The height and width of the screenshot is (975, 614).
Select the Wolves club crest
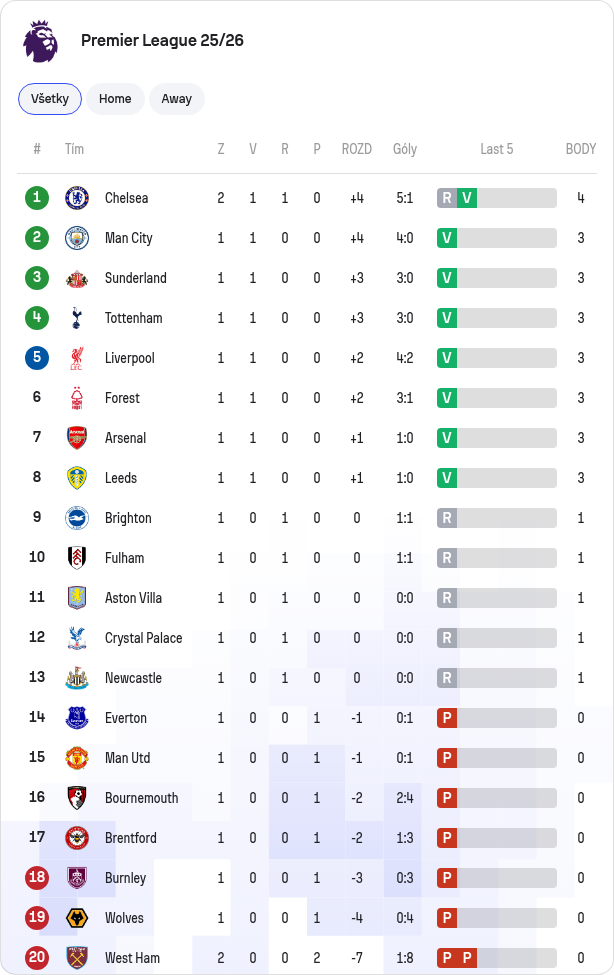[77, 918]
